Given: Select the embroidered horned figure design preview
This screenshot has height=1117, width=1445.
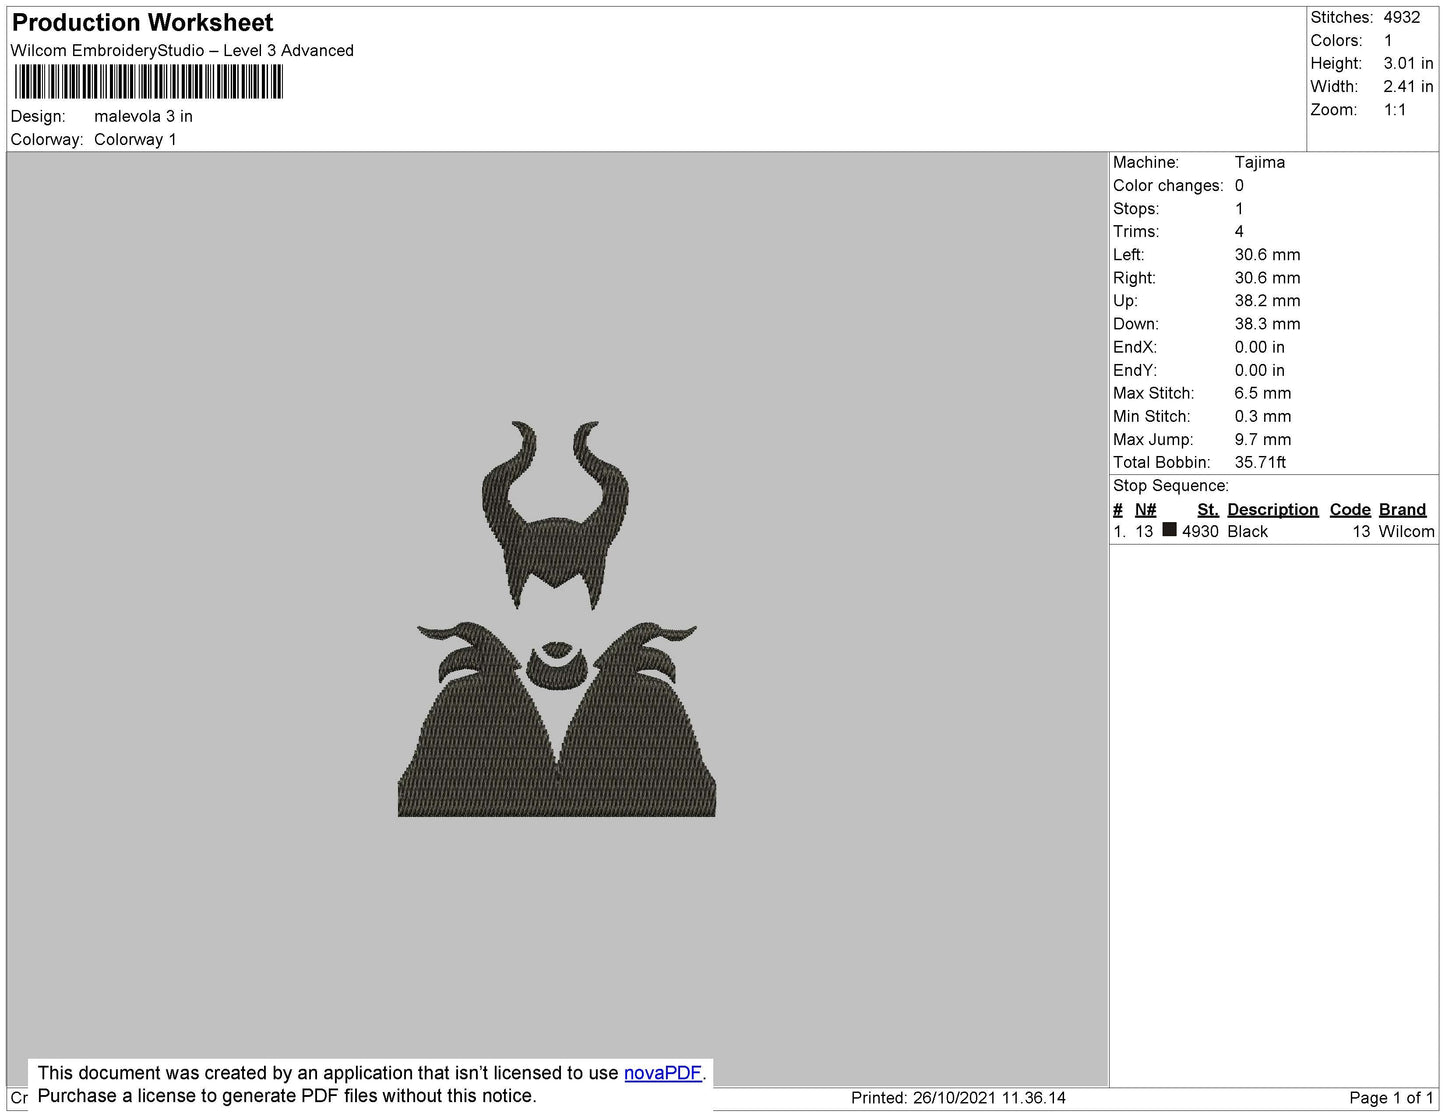Looking at the screenshot, I should 556,618.
